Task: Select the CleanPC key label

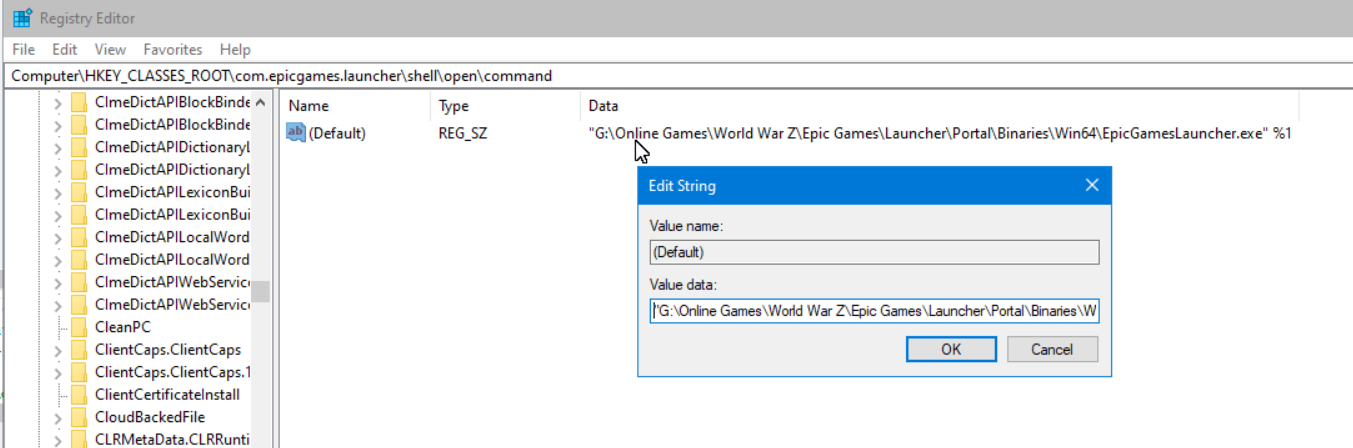Action: click(123, 327)
